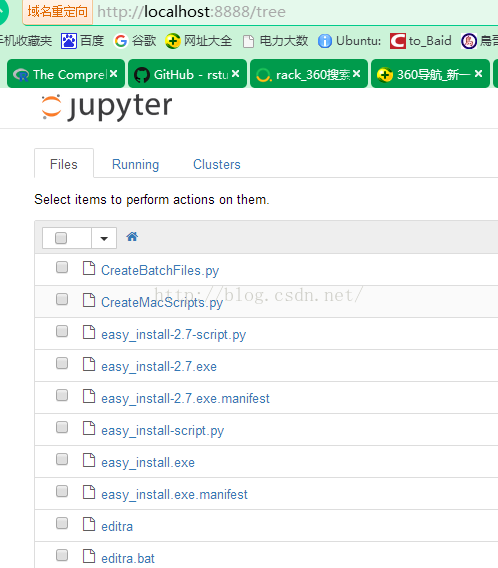Screen dimensions: 498x568
Task: Check the CreateMacScripts.py checkbox
Action: point(62,299)
